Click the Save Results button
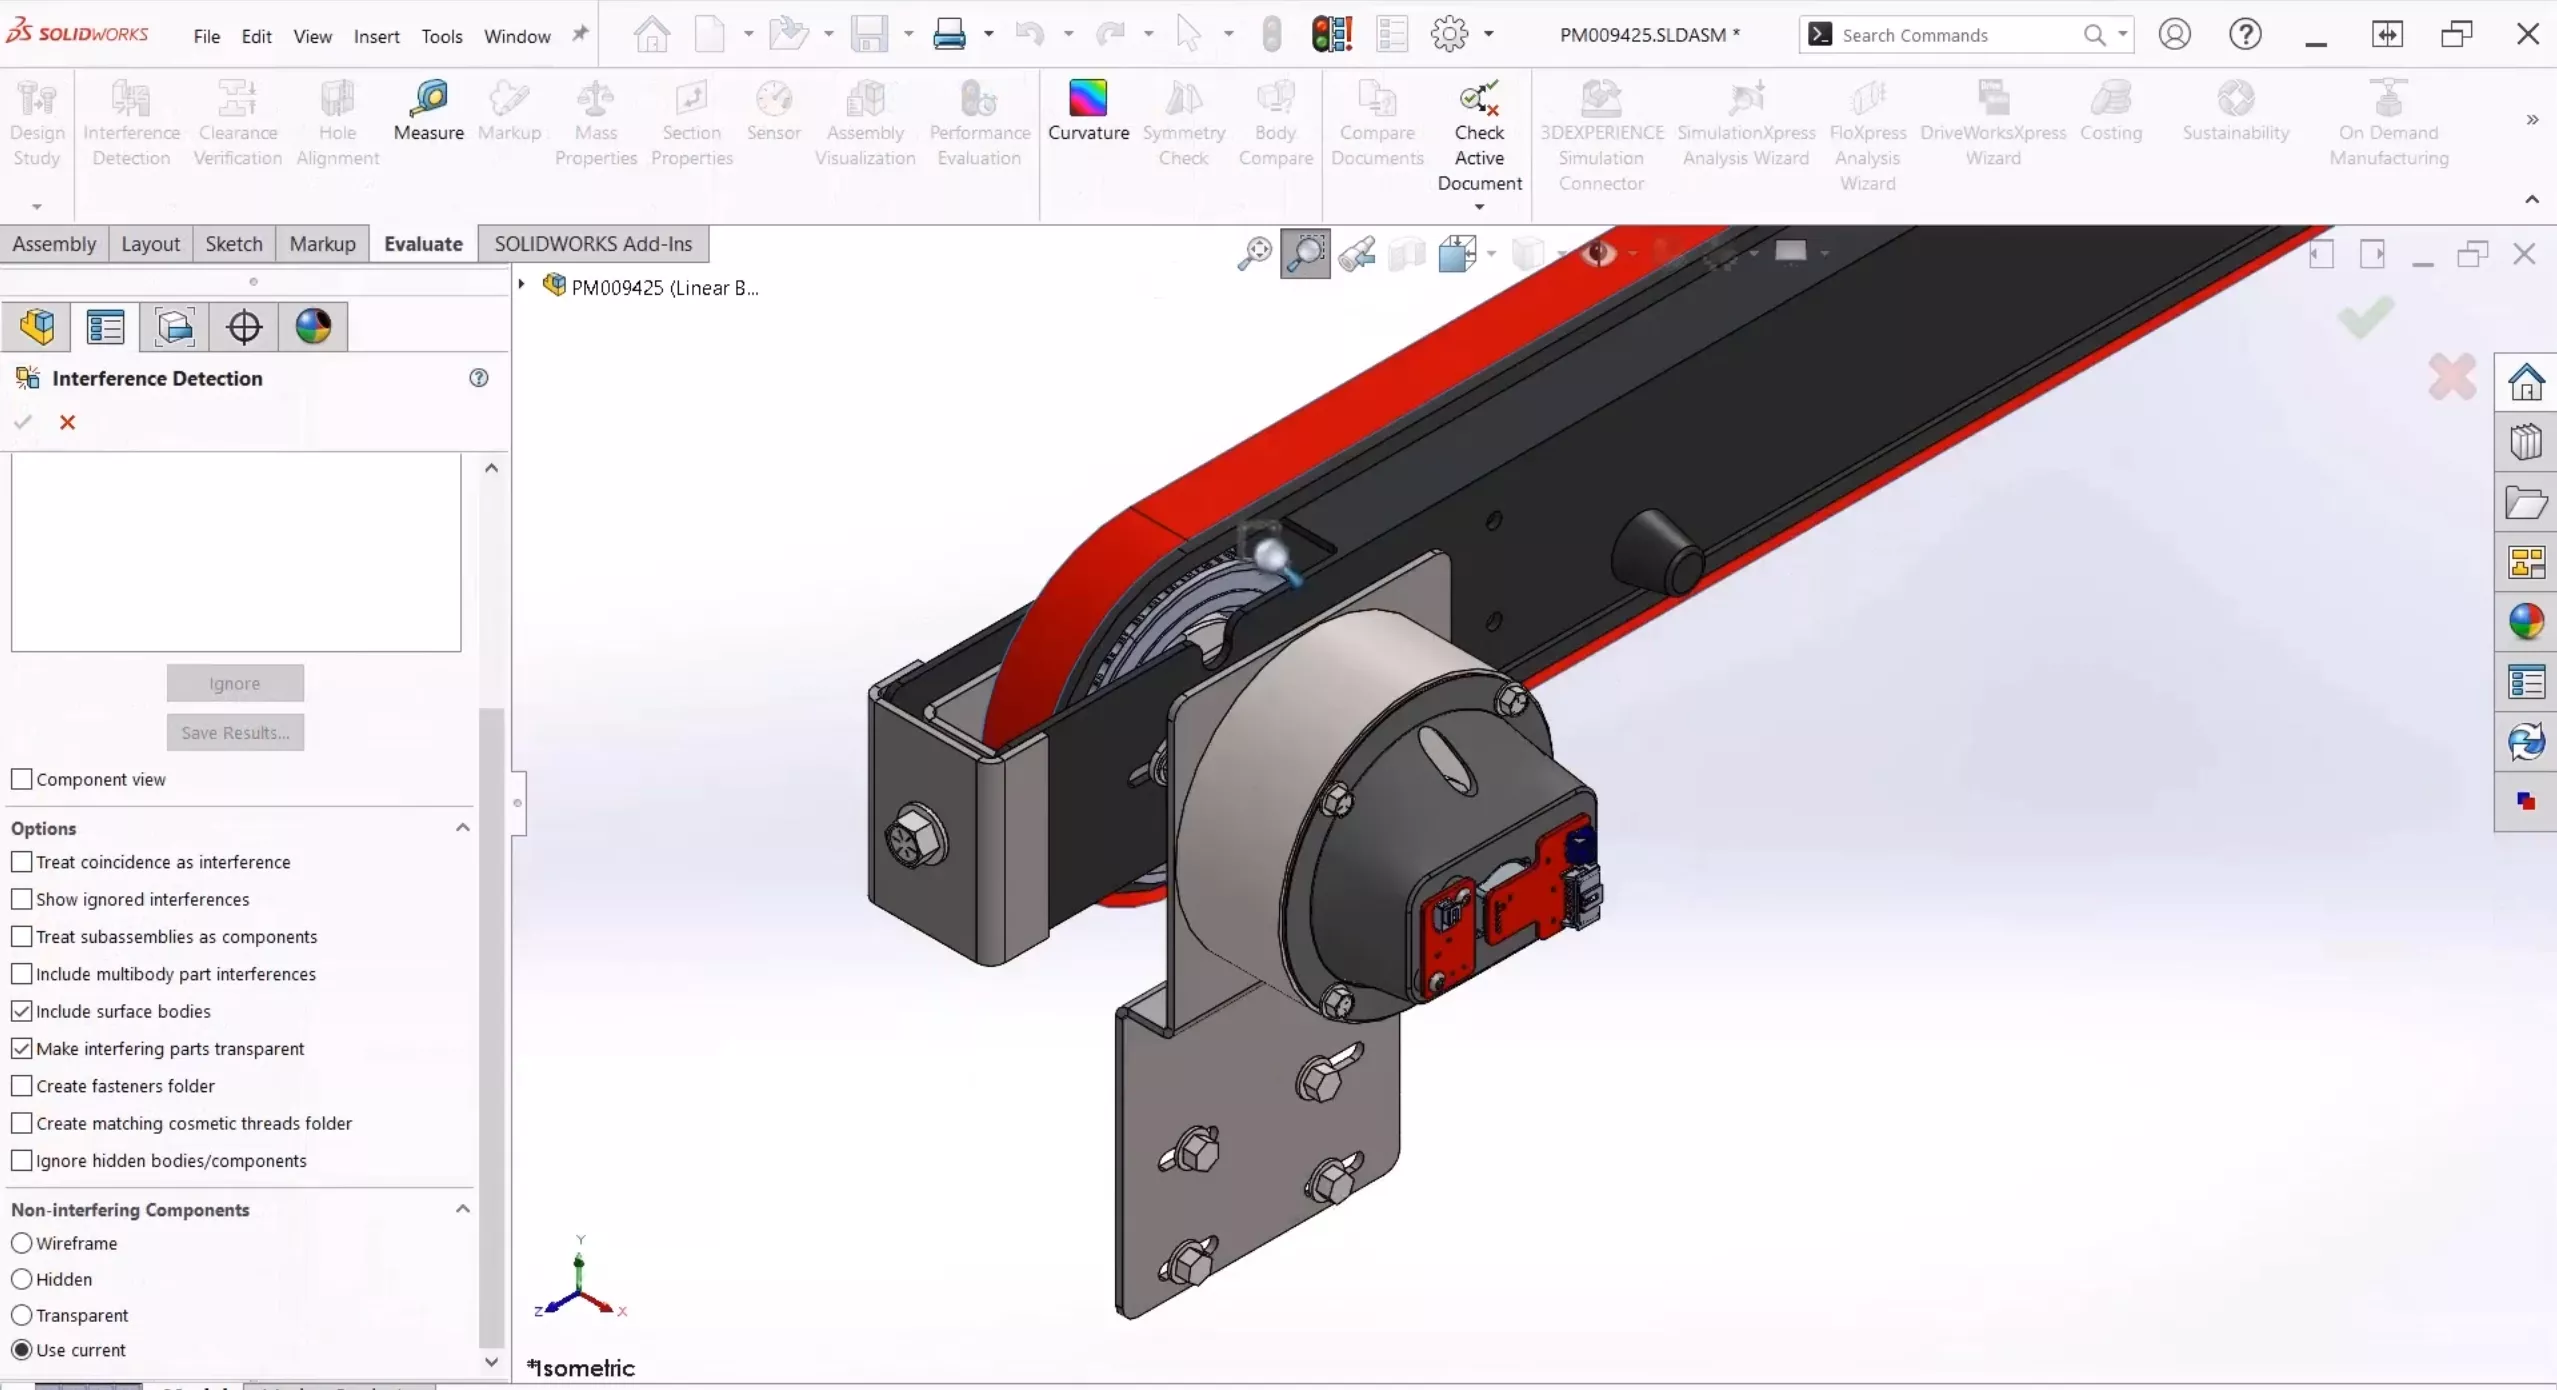This screenshot has height=1390, width=2557. pos(234,731)
